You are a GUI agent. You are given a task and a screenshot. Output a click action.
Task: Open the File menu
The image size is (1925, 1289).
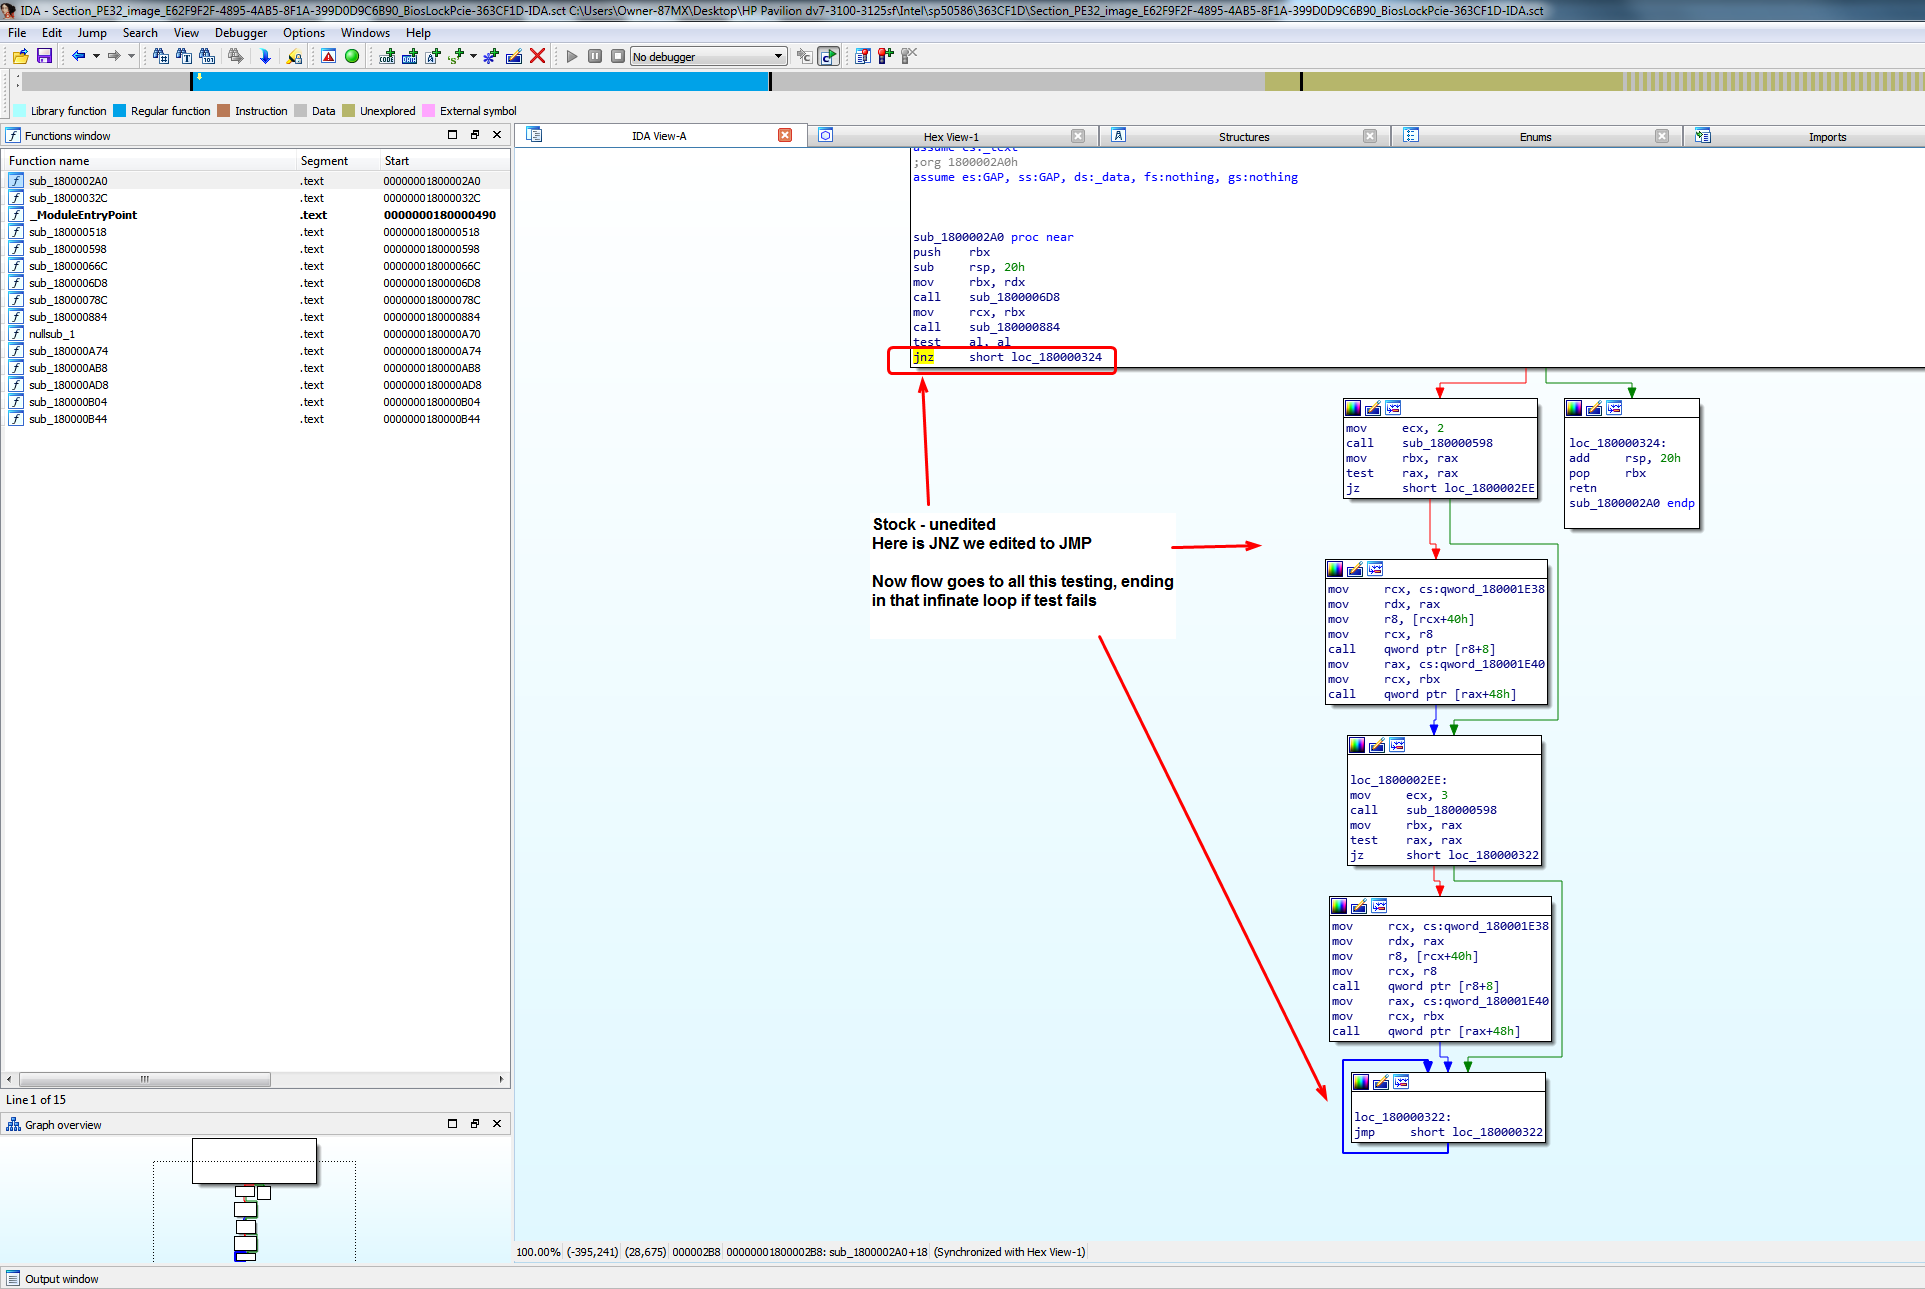(17, 33)
